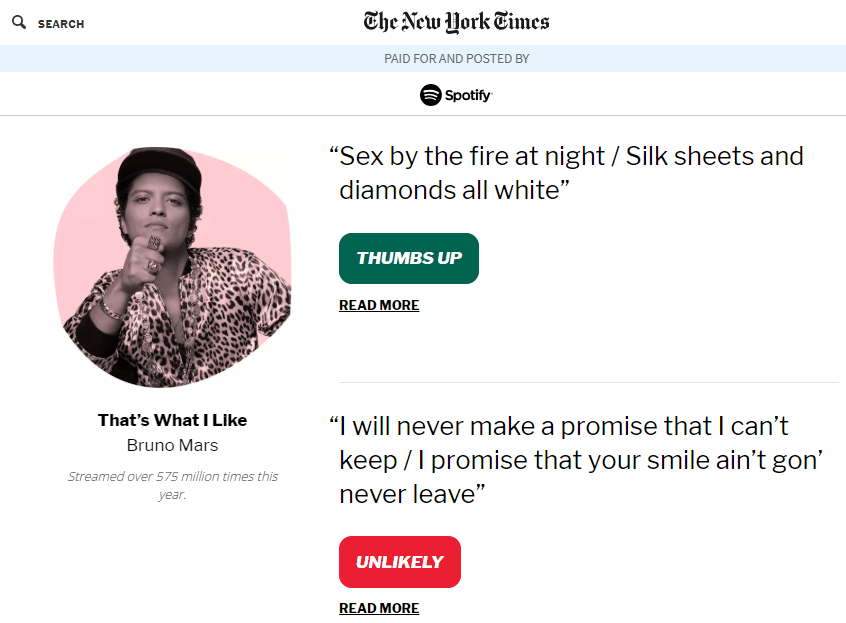
Task: Click the Spotify wordmark text
Action: coord(468,95)
